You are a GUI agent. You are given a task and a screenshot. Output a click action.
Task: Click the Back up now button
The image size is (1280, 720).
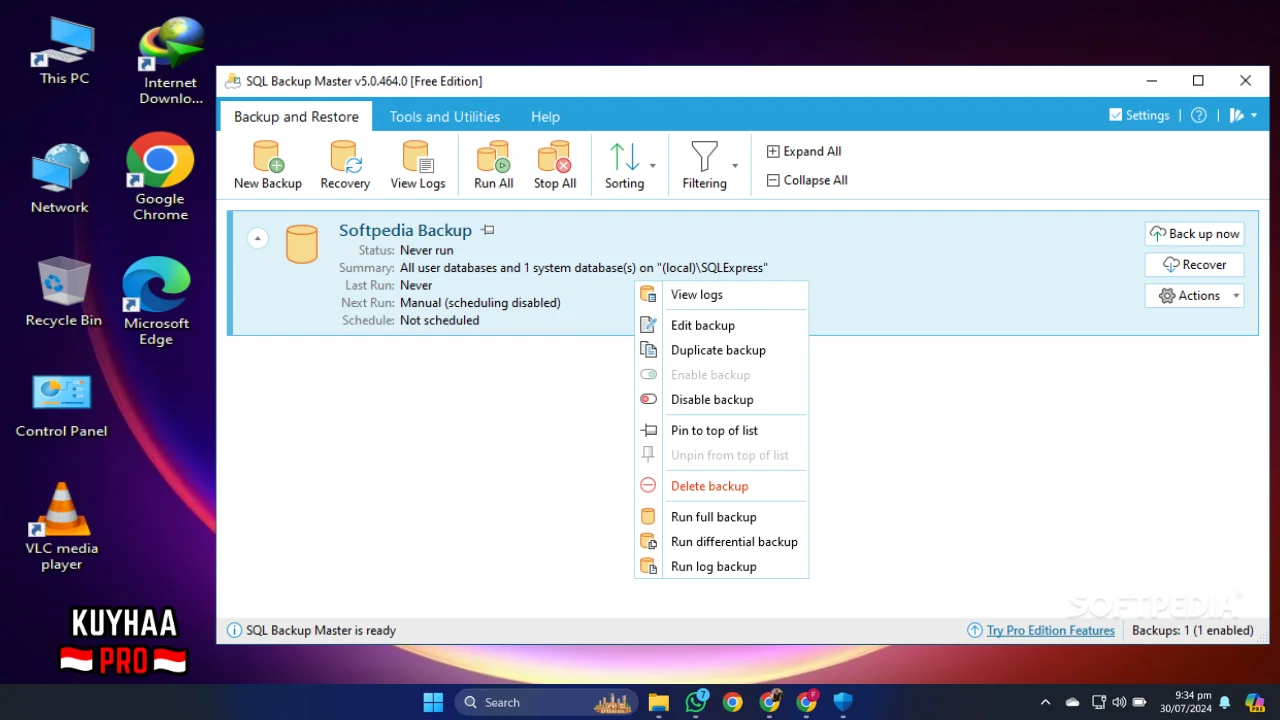coord(1194,233)
